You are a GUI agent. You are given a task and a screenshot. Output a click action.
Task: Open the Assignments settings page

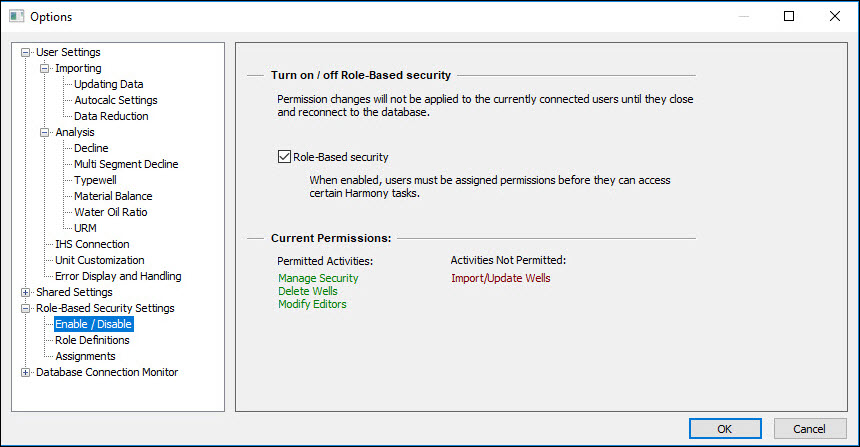coord(85,356)
